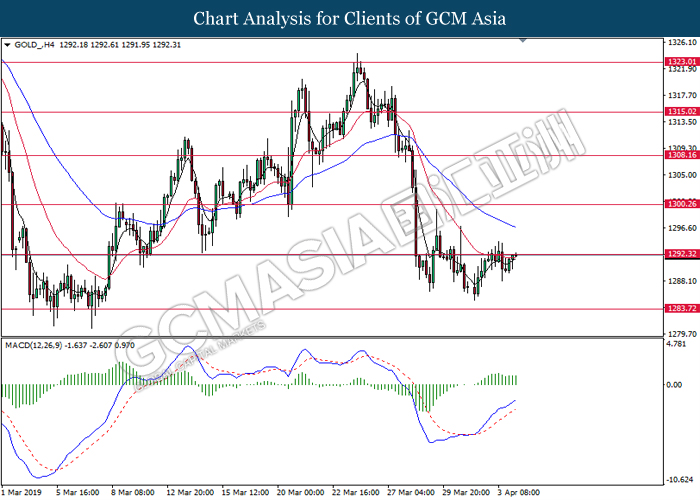Click the 1292.32 current price label

681,254
